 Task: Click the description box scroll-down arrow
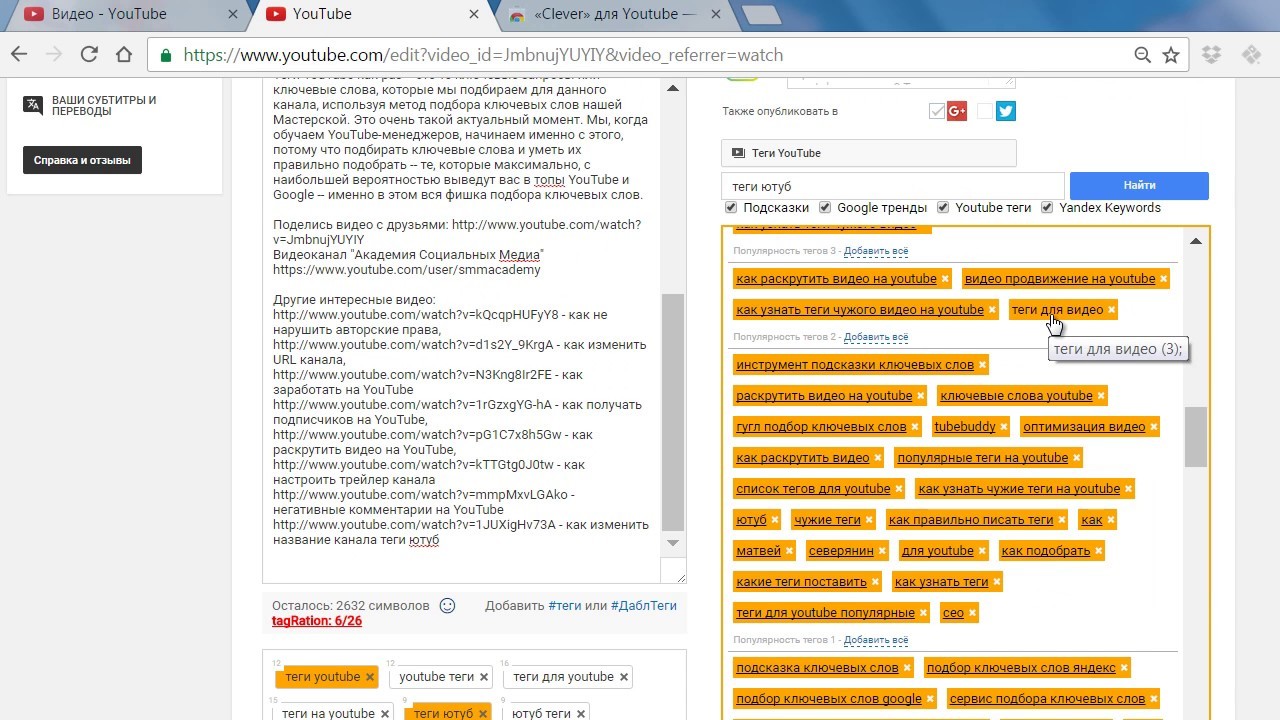[673, 543]
